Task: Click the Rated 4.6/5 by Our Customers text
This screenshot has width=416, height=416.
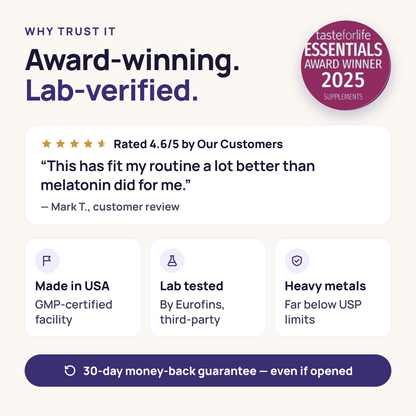Action: (x=198, y=144)
